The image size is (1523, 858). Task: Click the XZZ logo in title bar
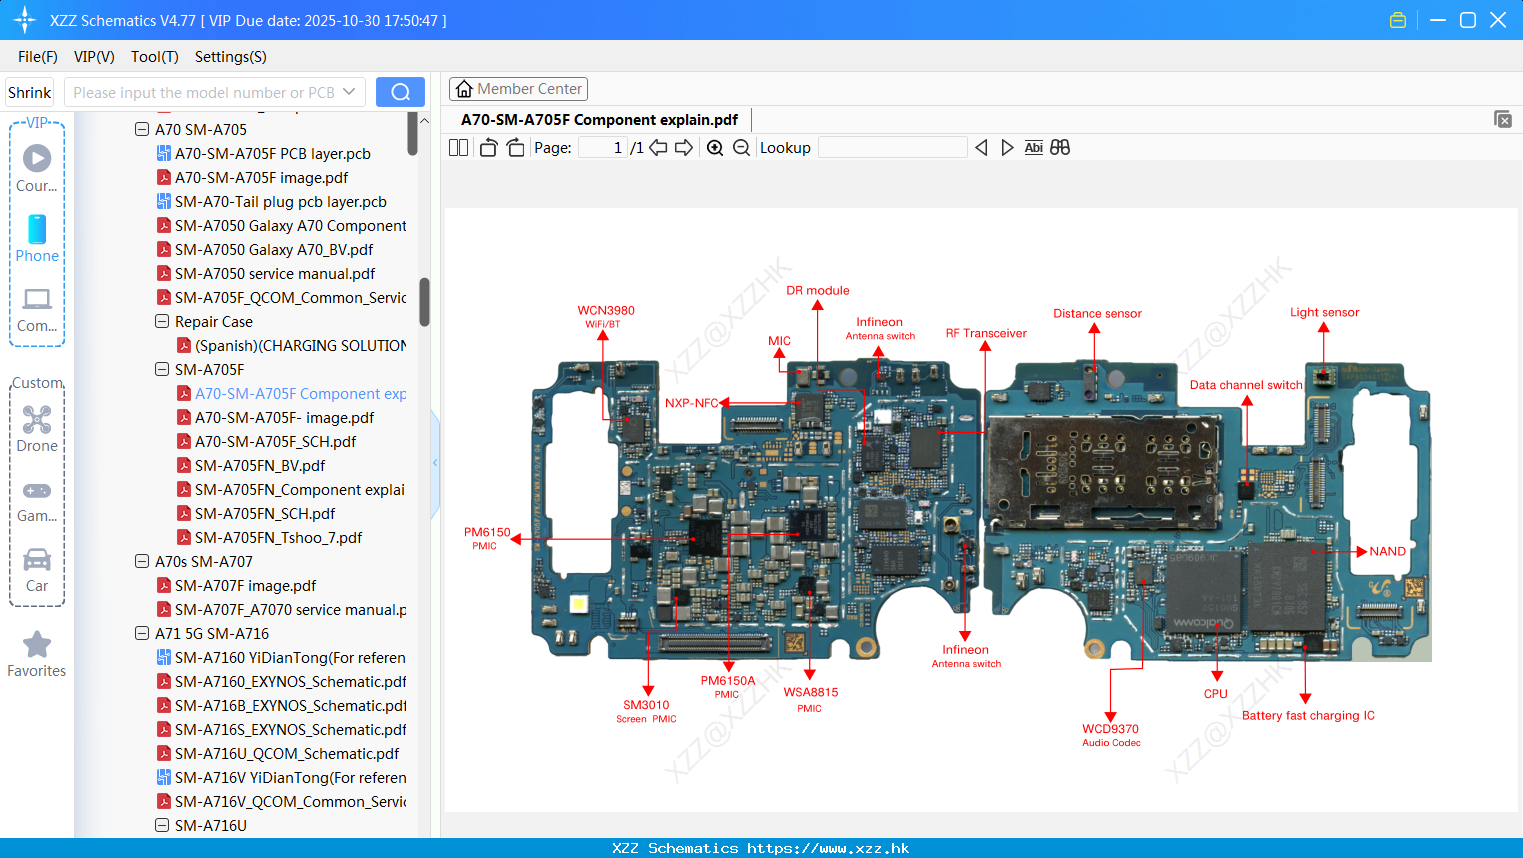click(x=25, y=20)
